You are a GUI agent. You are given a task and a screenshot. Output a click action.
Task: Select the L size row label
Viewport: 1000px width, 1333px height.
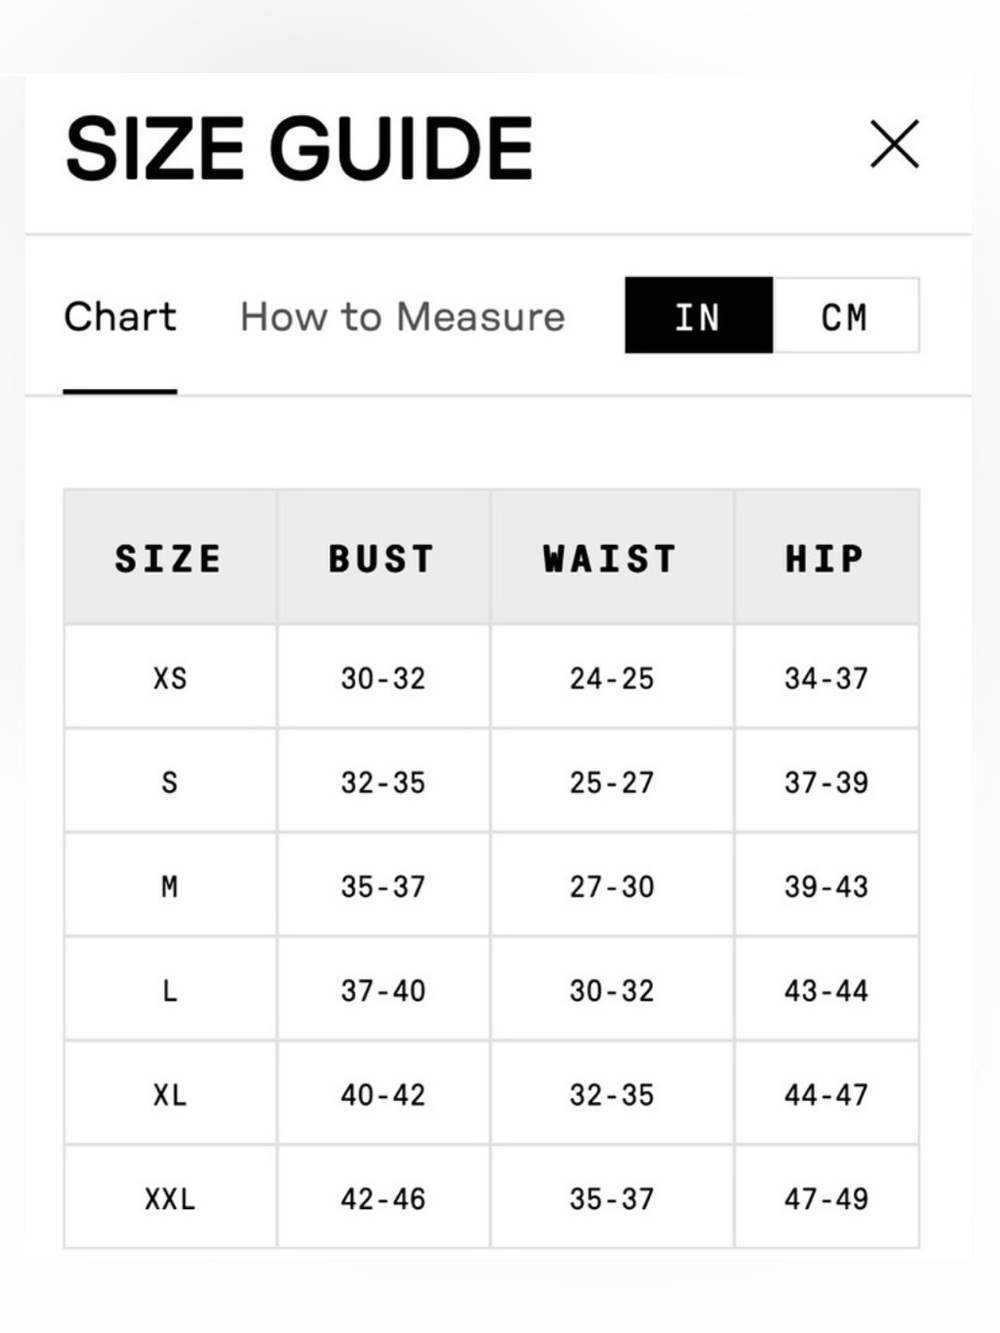170,990
